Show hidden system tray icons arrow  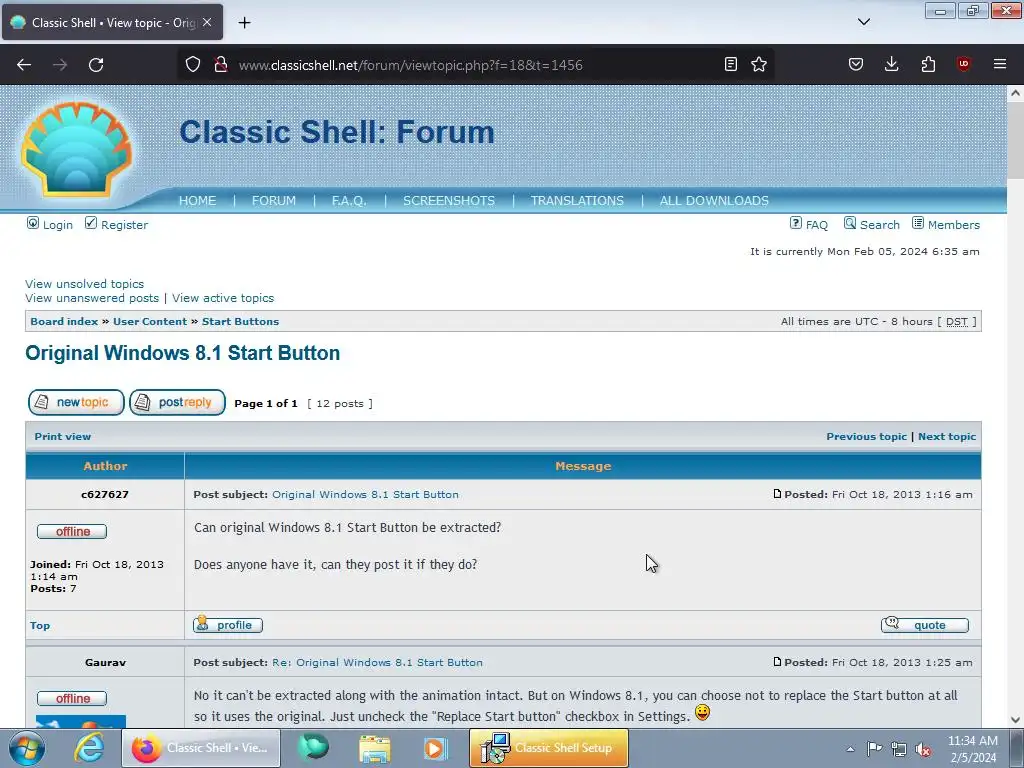point(850,749)
